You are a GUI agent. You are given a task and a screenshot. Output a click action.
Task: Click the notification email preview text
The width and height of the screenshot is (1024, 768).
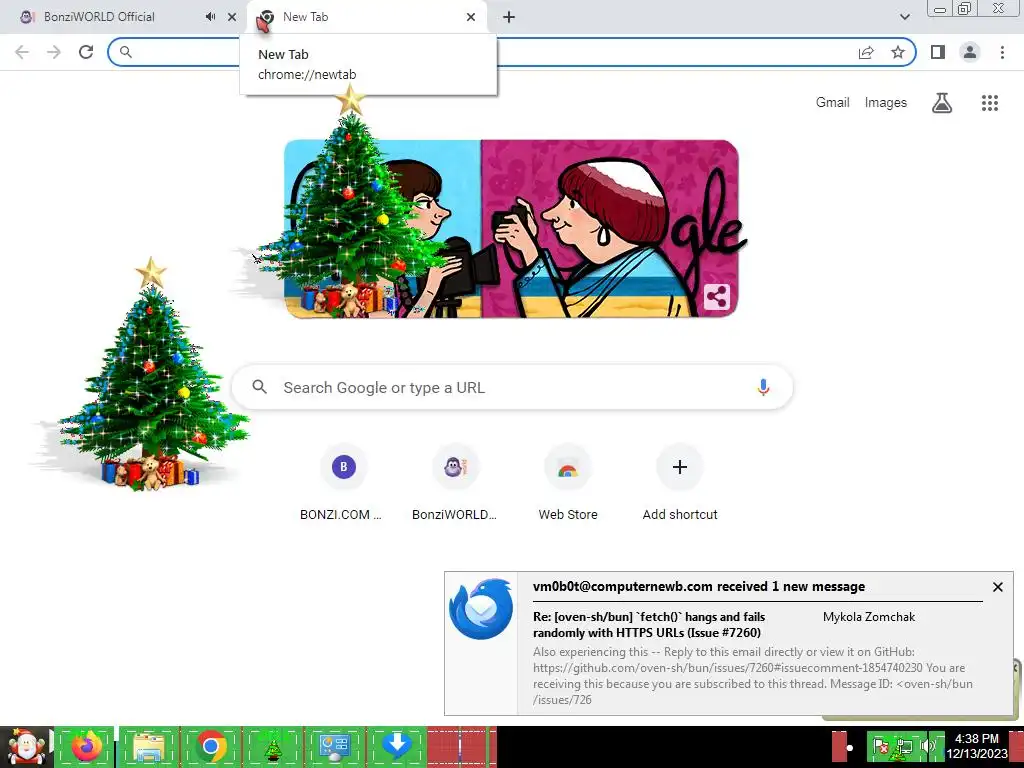[752, 676]
